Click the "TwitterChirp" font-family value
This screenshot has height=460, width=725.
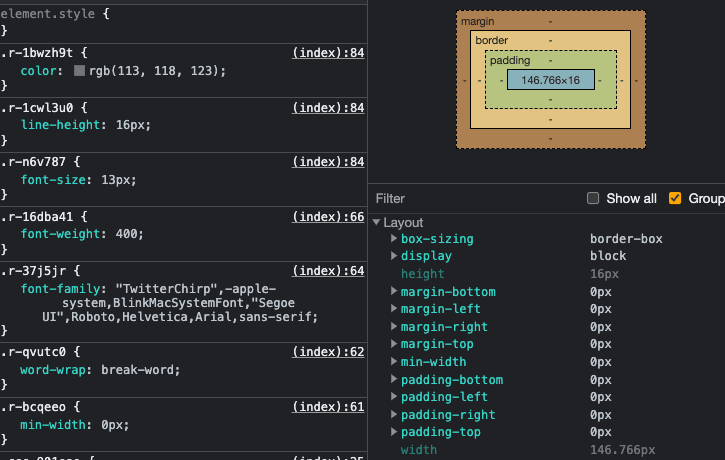pos(166,289)
